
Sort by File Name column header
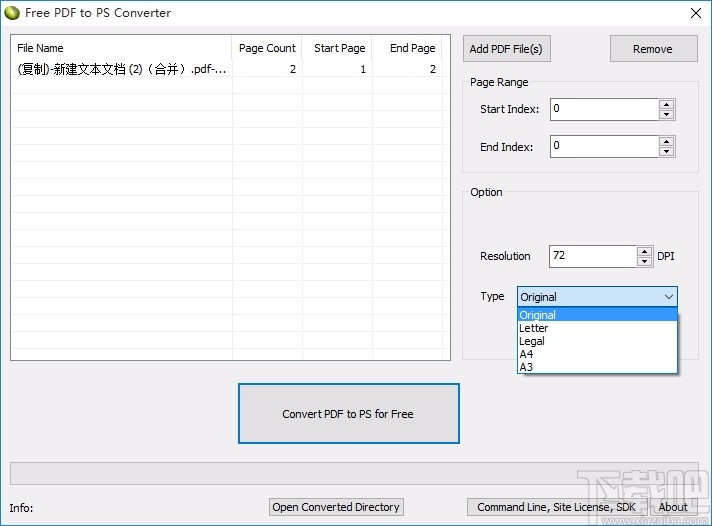pyautogui.click(x=122, y=48)
